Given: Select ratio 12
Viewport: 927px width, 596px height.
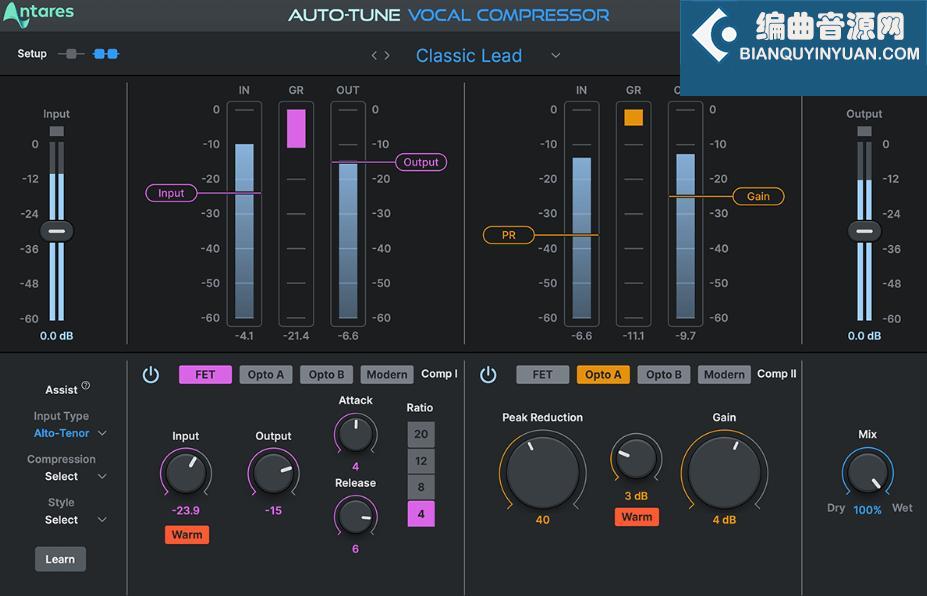Looking at the screenshot, I should tap(421, 461).
